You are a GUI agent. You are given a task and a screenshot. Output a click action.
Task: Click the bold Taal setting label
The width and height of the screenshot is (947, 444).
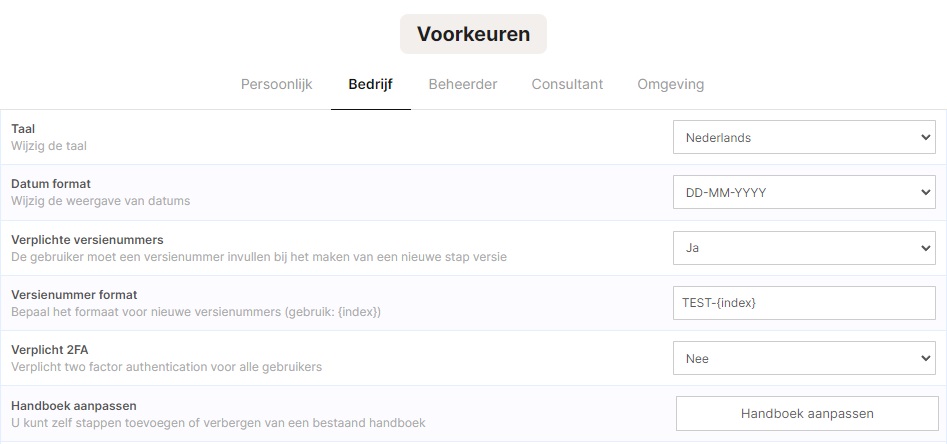click(23, 129)
